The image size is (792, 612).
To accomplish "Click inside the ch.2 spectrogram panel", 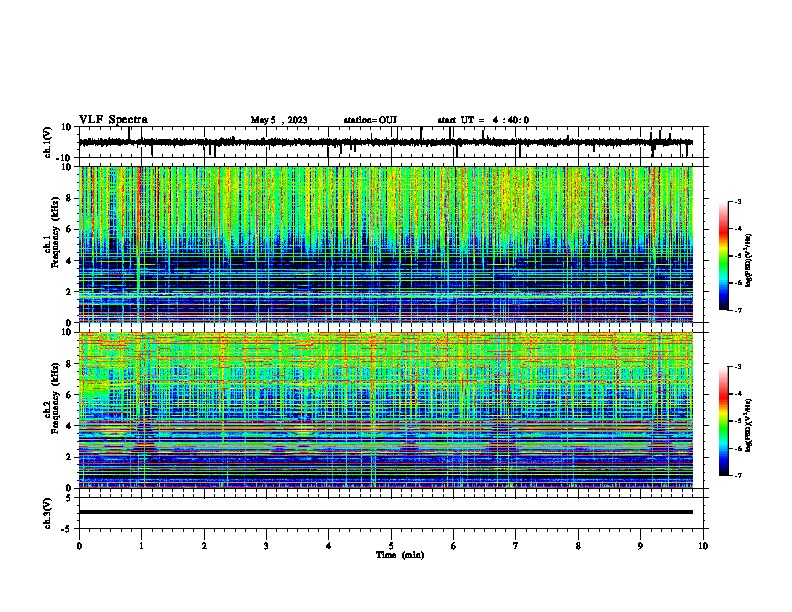I will (x=386, y=410).
